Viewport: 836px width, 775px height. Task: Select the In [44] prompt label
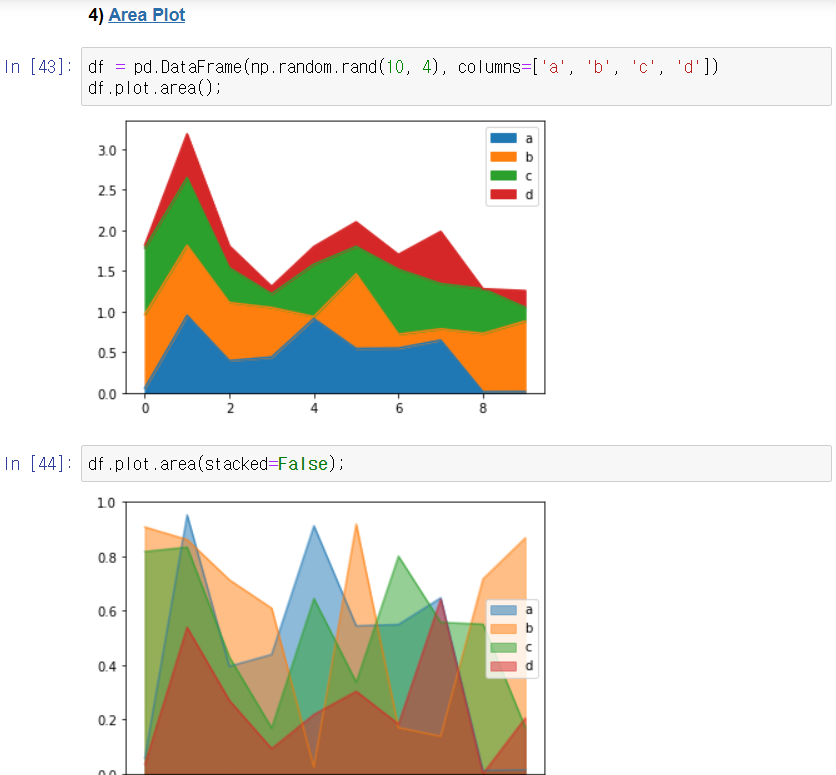[x=37, y=464]
